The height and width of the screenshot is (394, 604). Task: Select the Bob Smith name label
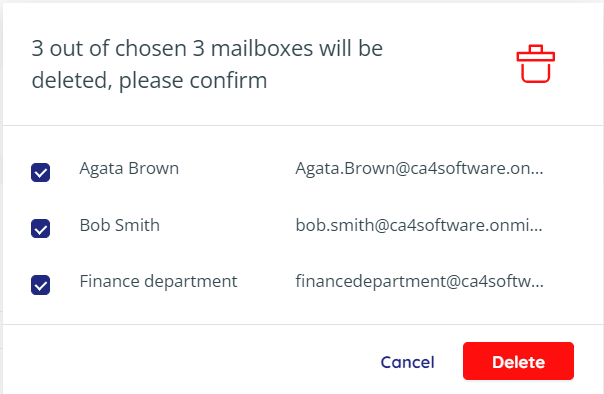click(x=119, y=225)
